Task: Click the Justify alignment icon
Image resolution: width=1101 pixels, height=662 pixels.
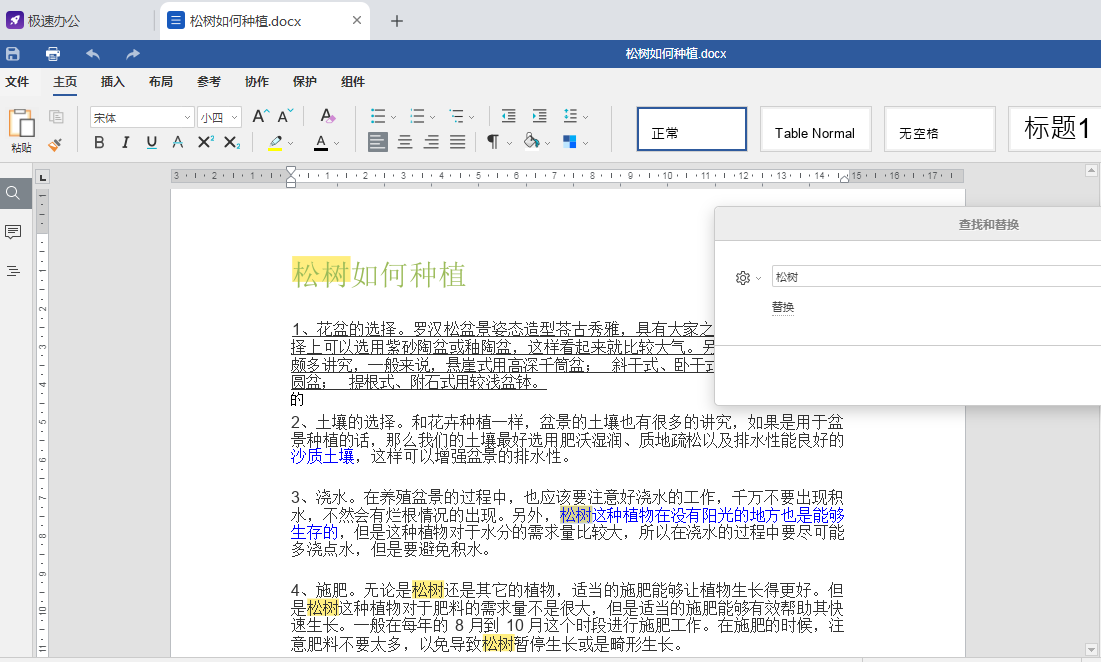Action: (x=458, y=143)
